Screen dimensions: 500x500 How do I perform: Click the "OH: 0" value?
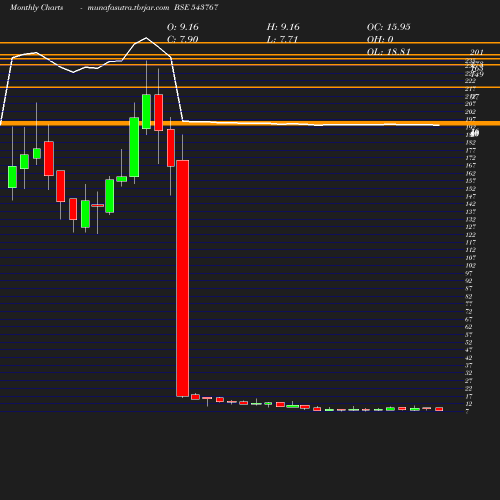[380, 39]
